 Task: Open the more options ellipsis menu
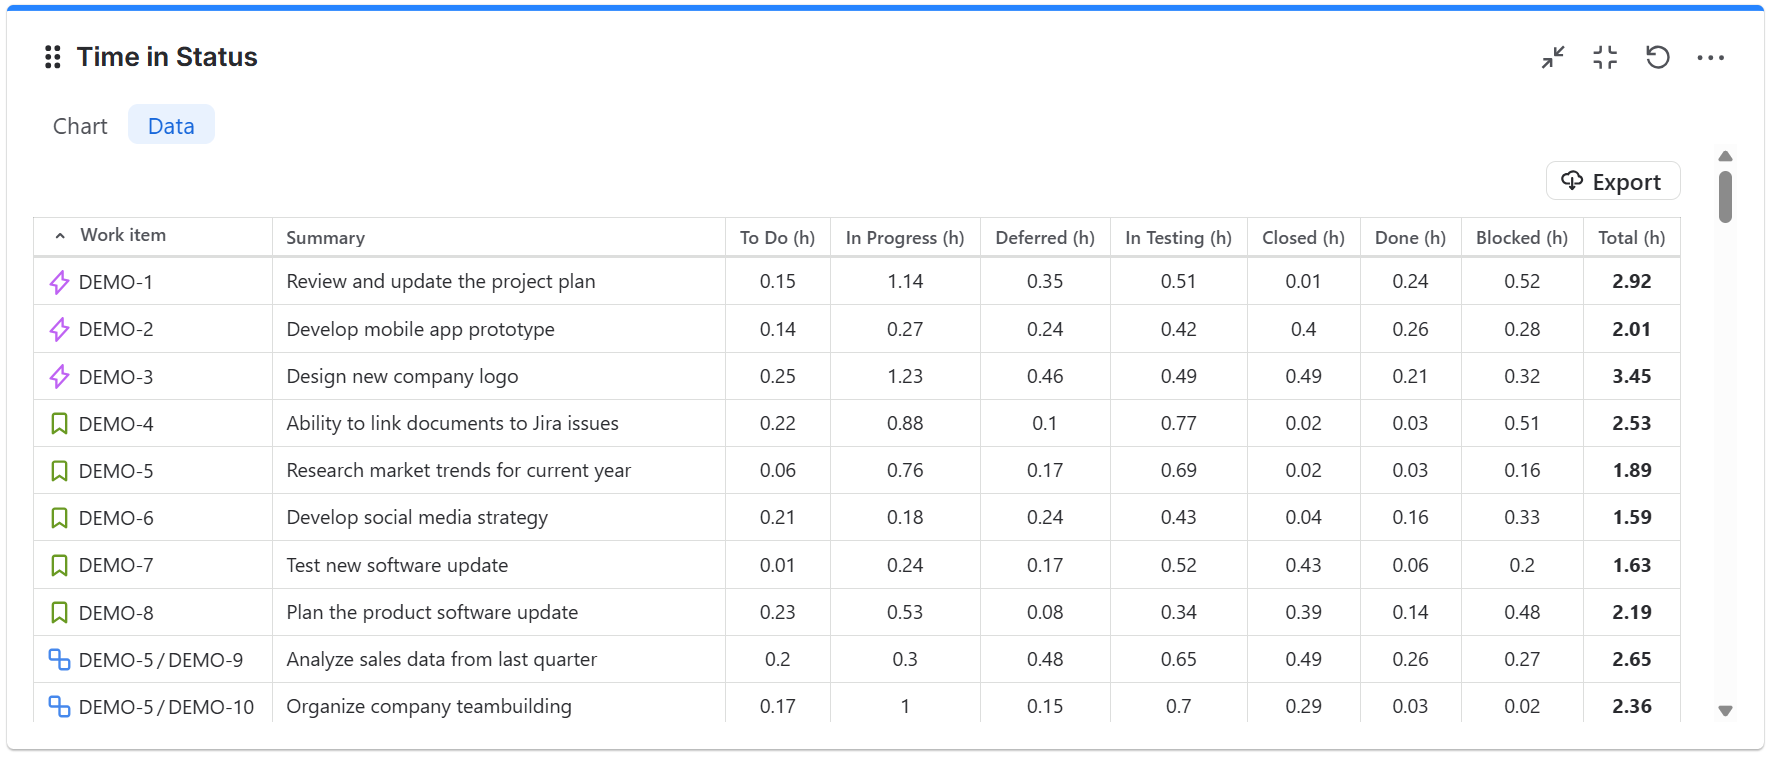pos(1710,58)
